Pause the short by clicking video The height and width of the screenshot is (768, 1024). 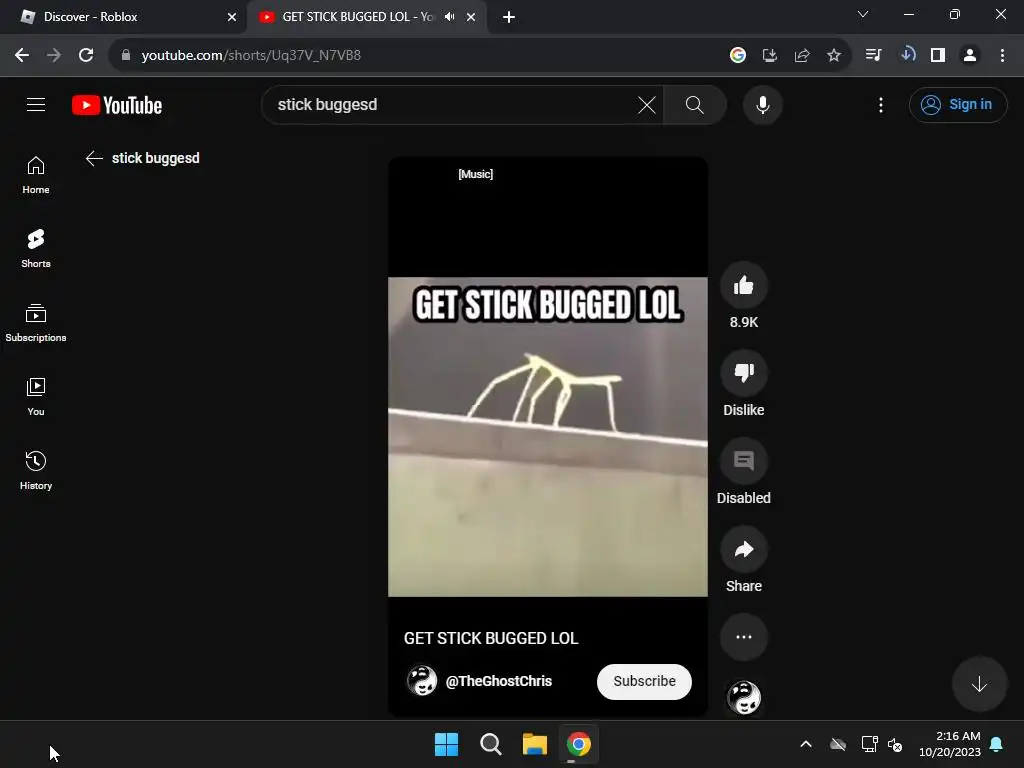point(547,436)
